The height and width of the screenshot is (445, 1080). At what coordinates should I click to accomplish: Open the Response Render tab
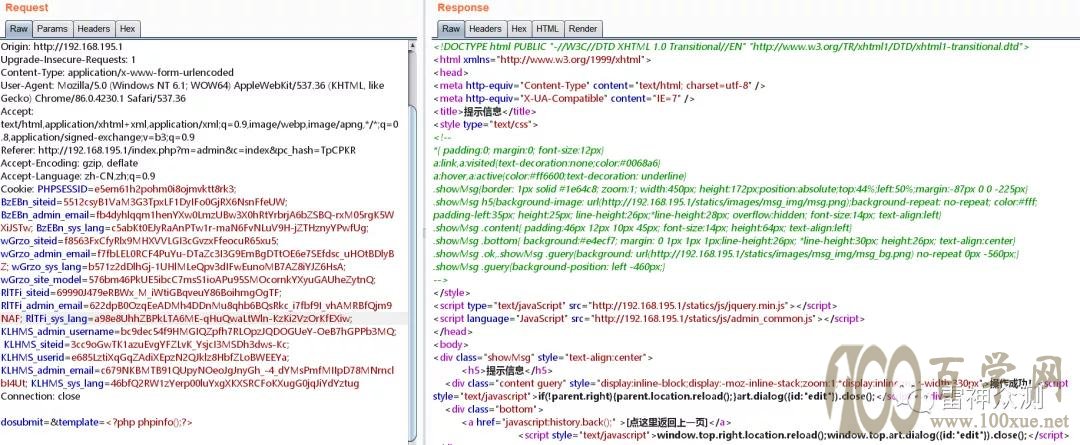[x=583, y=29]
